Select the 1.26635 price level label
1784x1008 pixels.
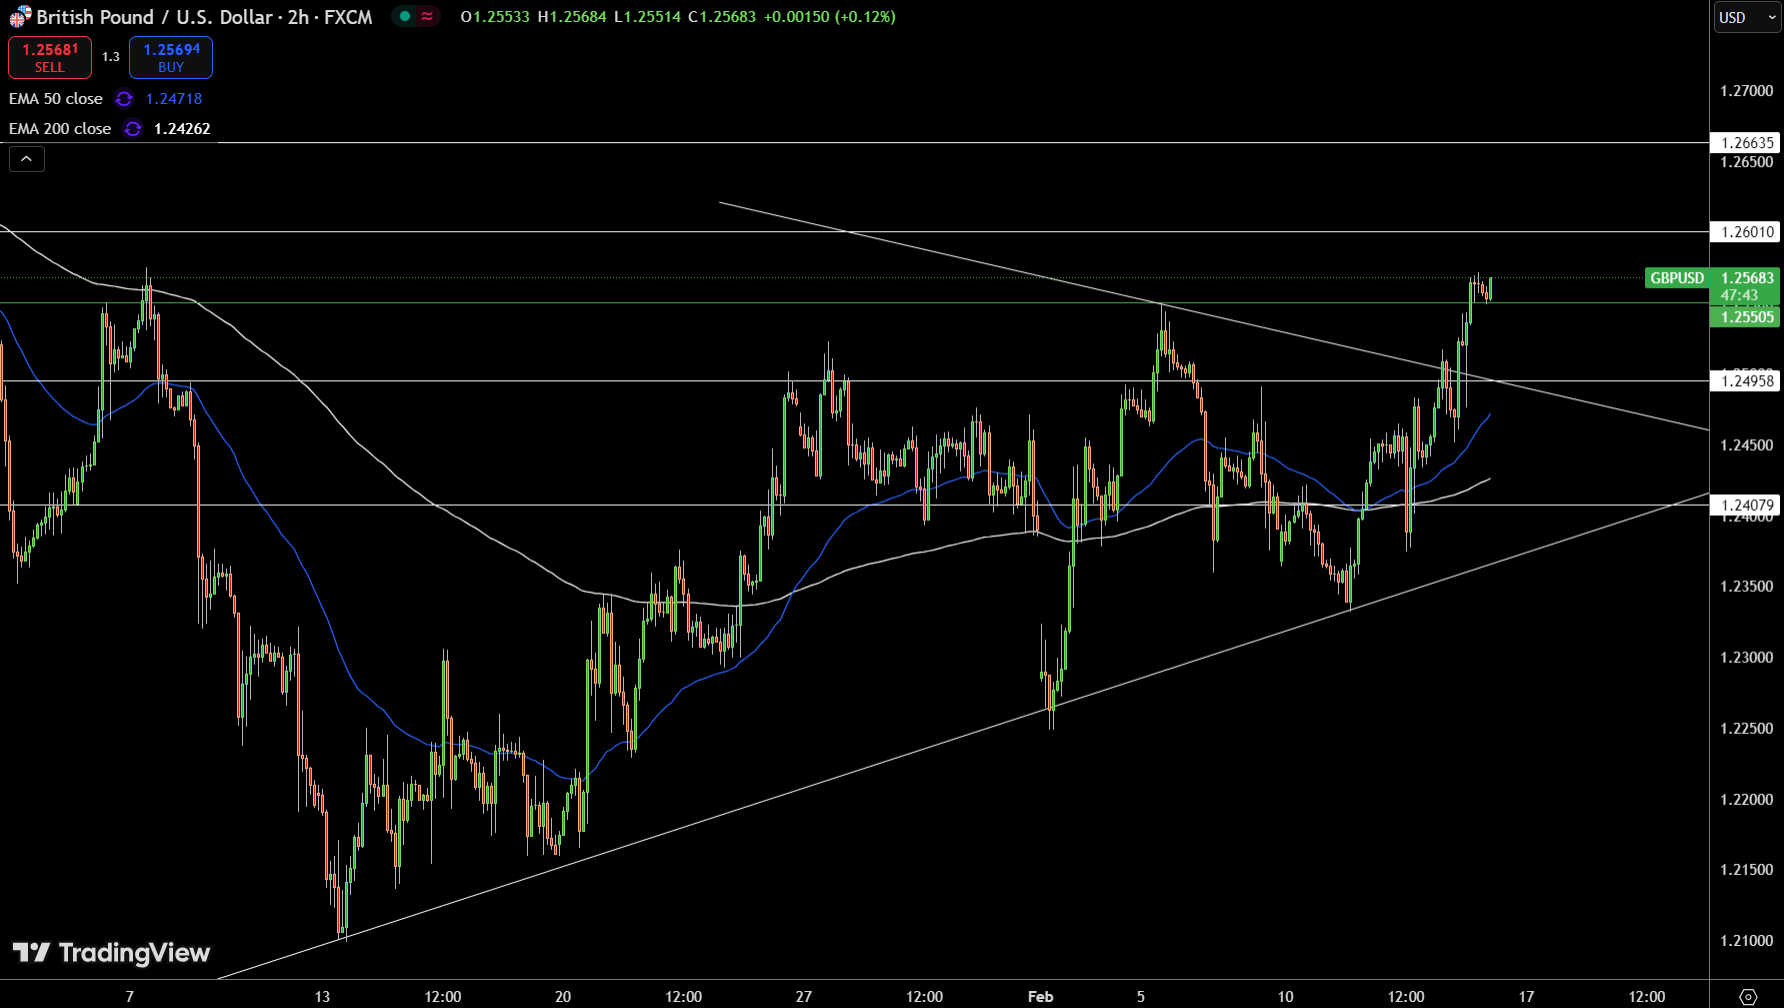click(1745, 143)
